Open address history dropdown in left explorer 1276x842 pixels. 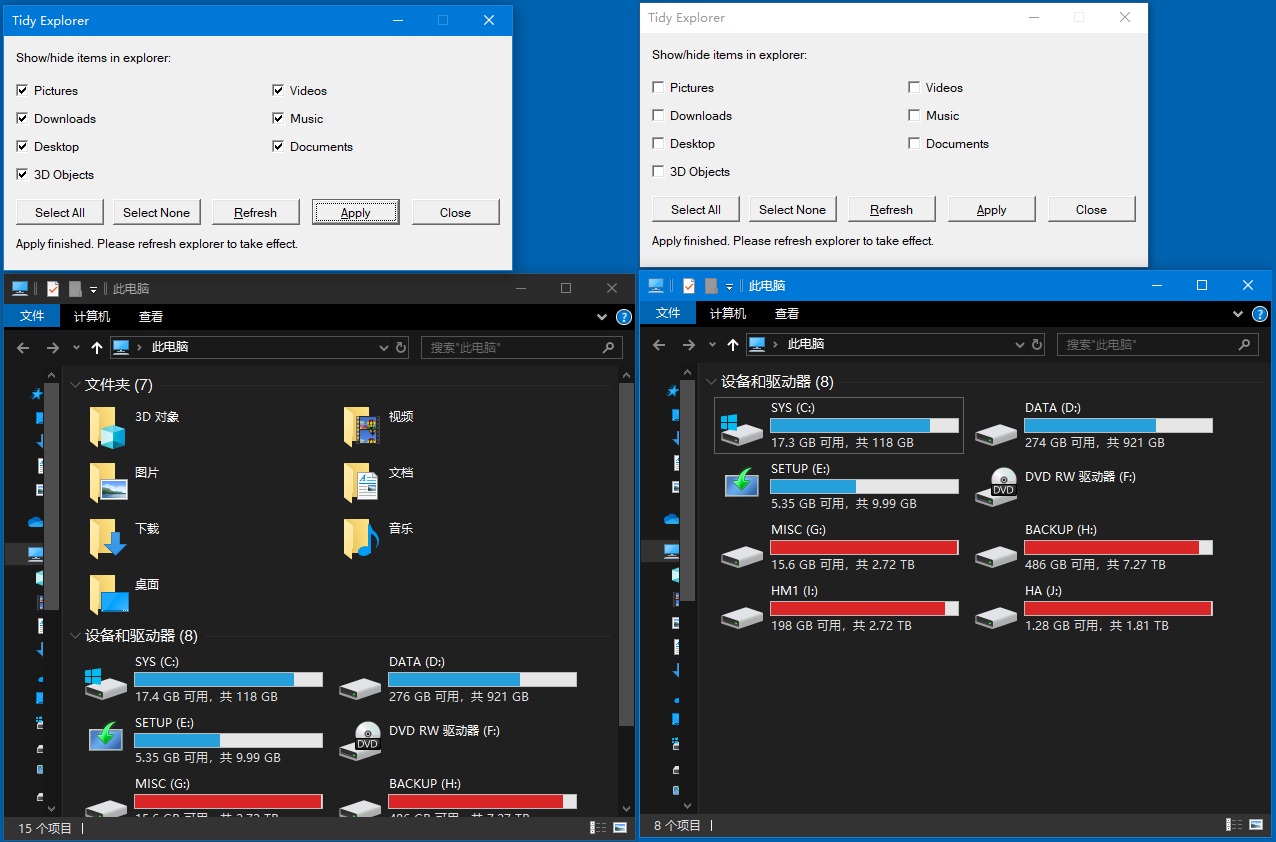(384, 348)
